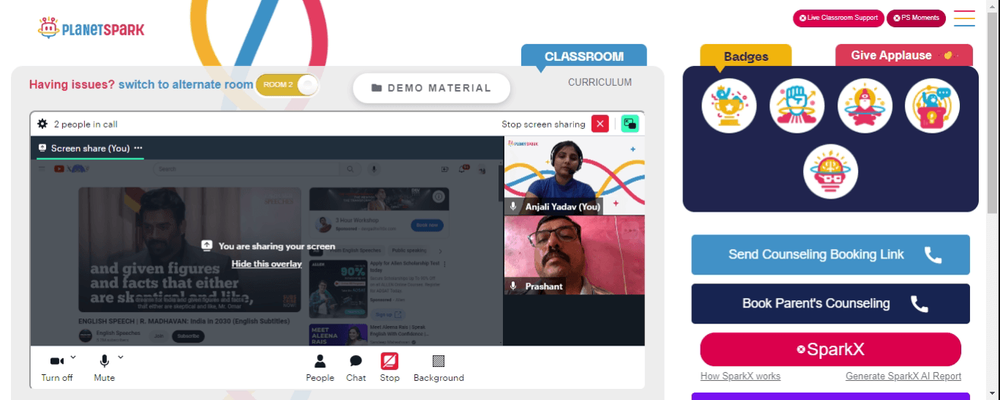Open PS Moments

tap(916, 18)
